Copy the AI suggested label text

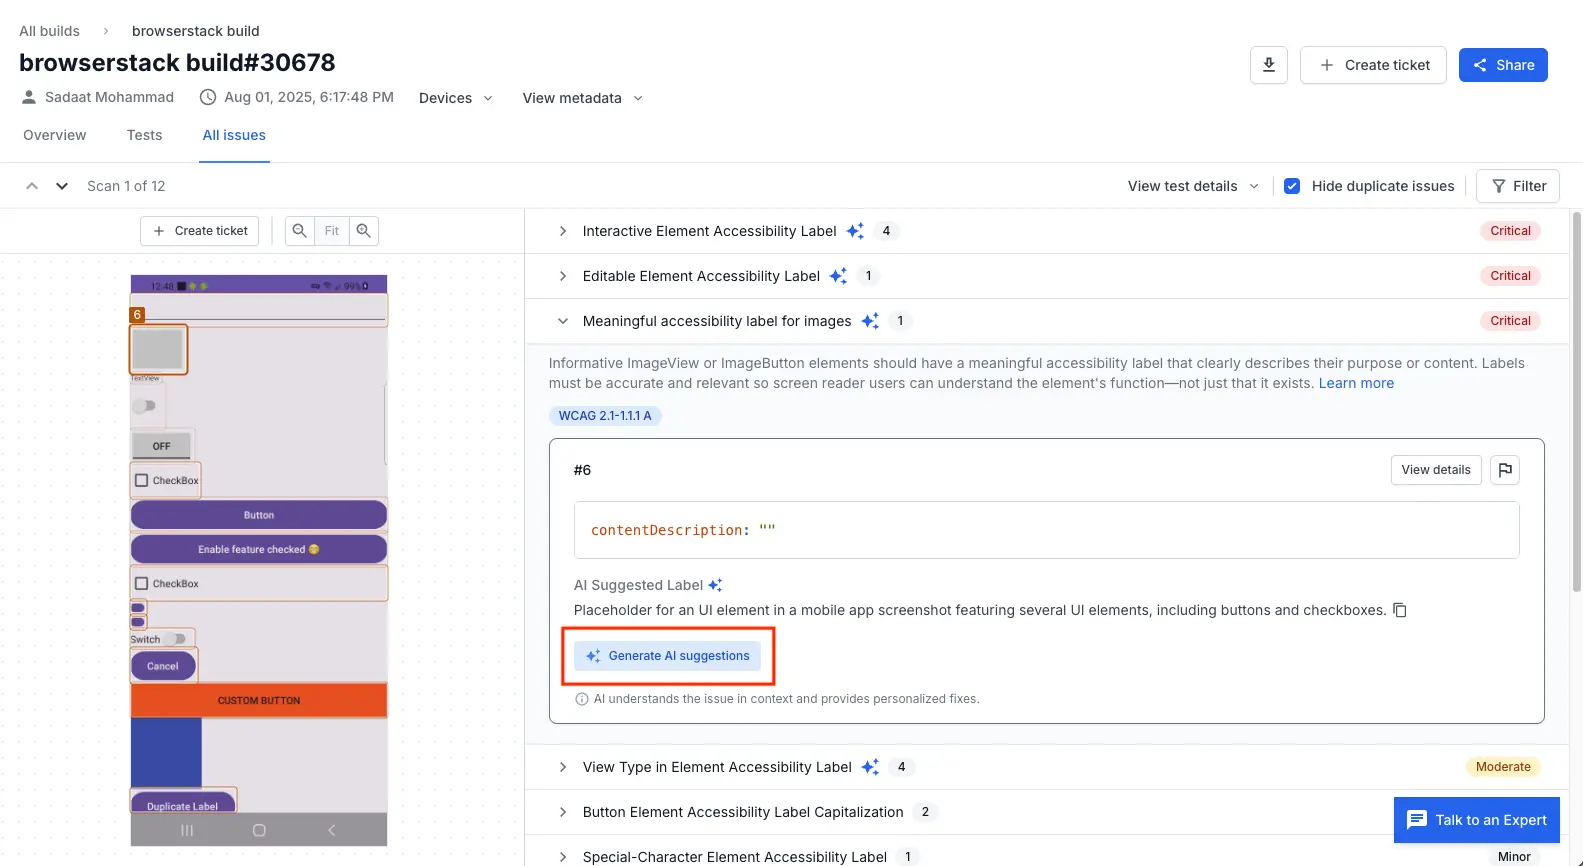coord(1400,610)
